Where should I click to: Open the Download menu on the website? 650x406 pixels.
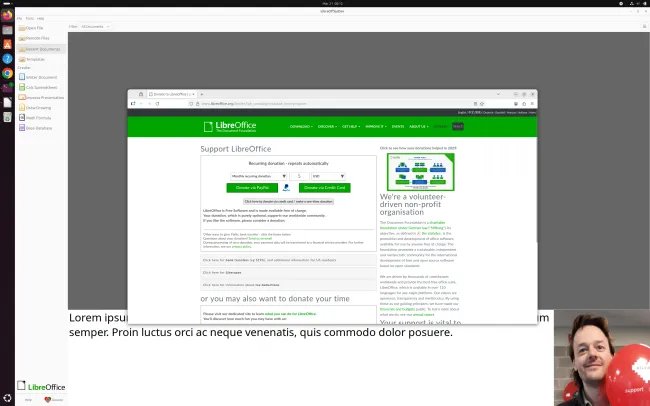pos(301,126)
